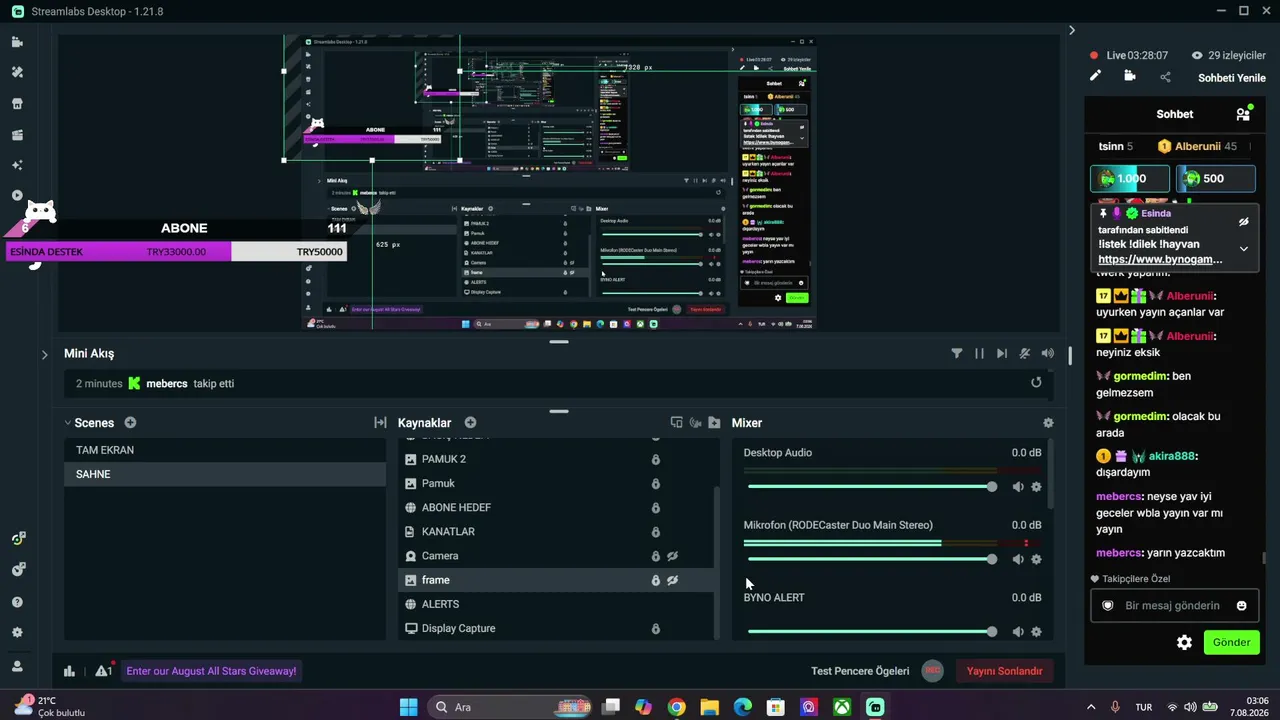1280x720 pixels.
Task: Select the TAM EKRAN scene
Action: [225, 450]
